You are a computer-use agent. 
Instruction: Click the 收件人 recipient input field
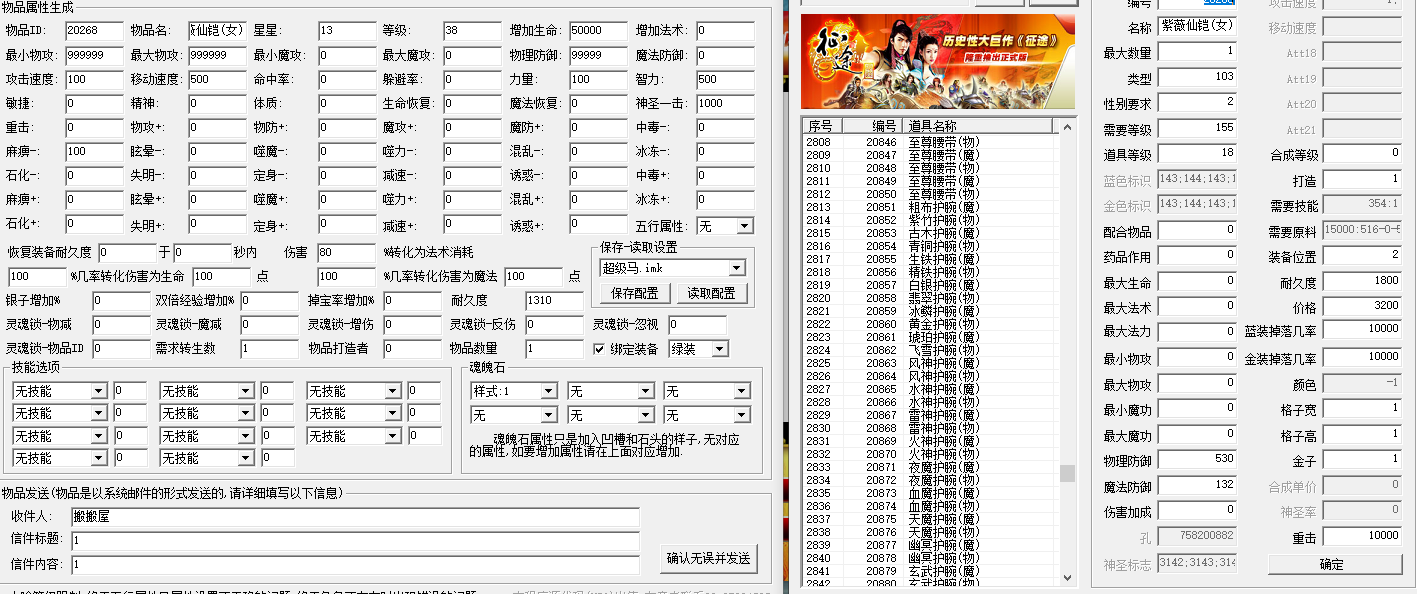click(354, 517)
